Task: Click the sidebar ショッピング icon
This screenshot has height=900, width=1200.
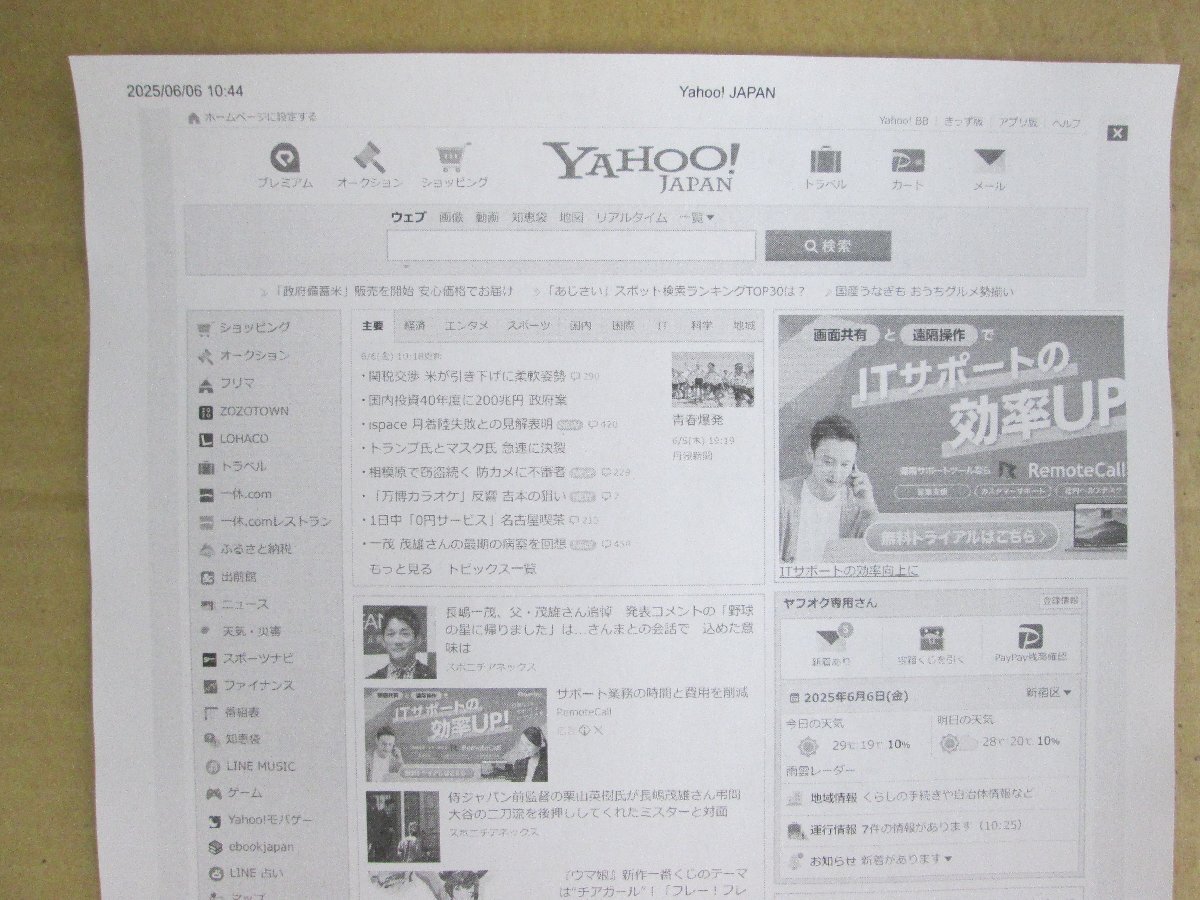Action: pyautogui.click(x=205, y=328)
